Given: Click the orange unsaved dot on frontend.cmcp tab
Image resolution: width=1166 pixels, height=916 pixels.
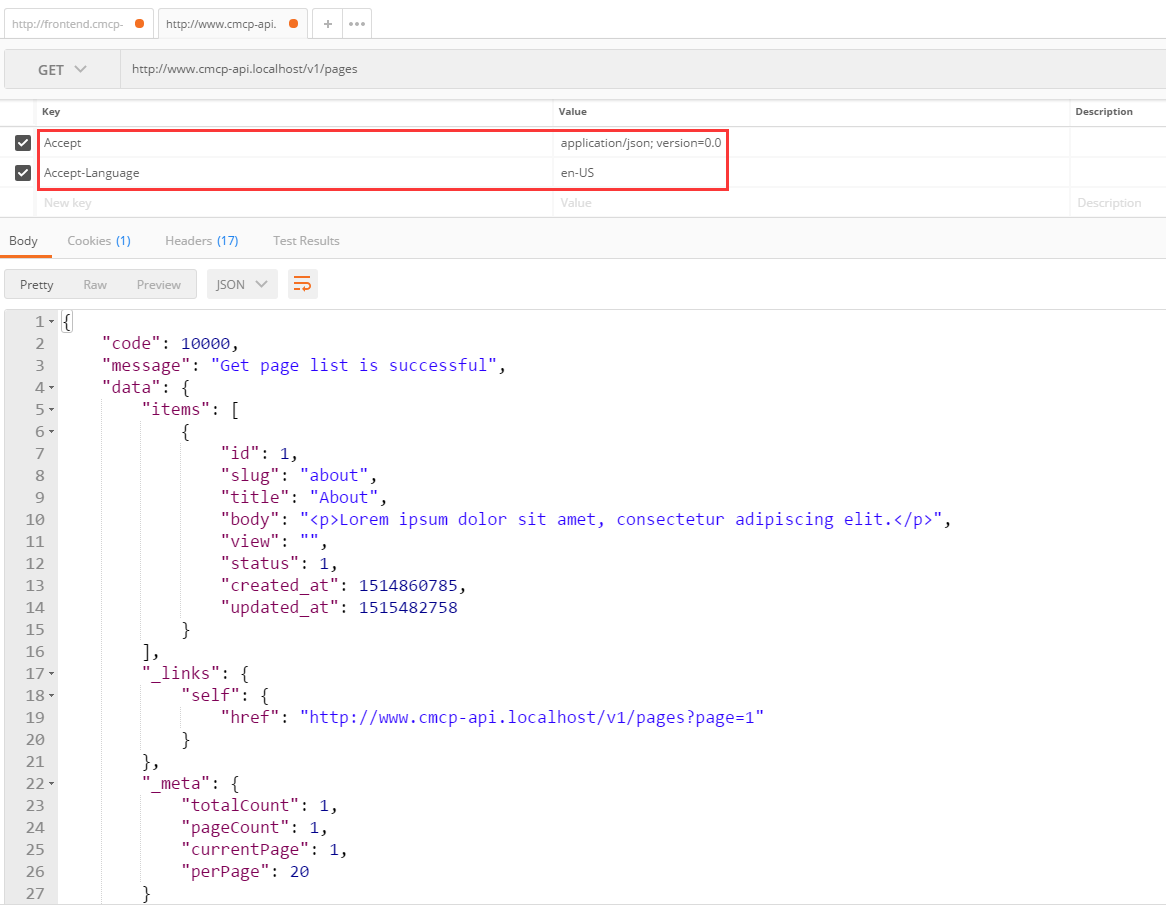Looking at the screenshot, I should 139,24.
